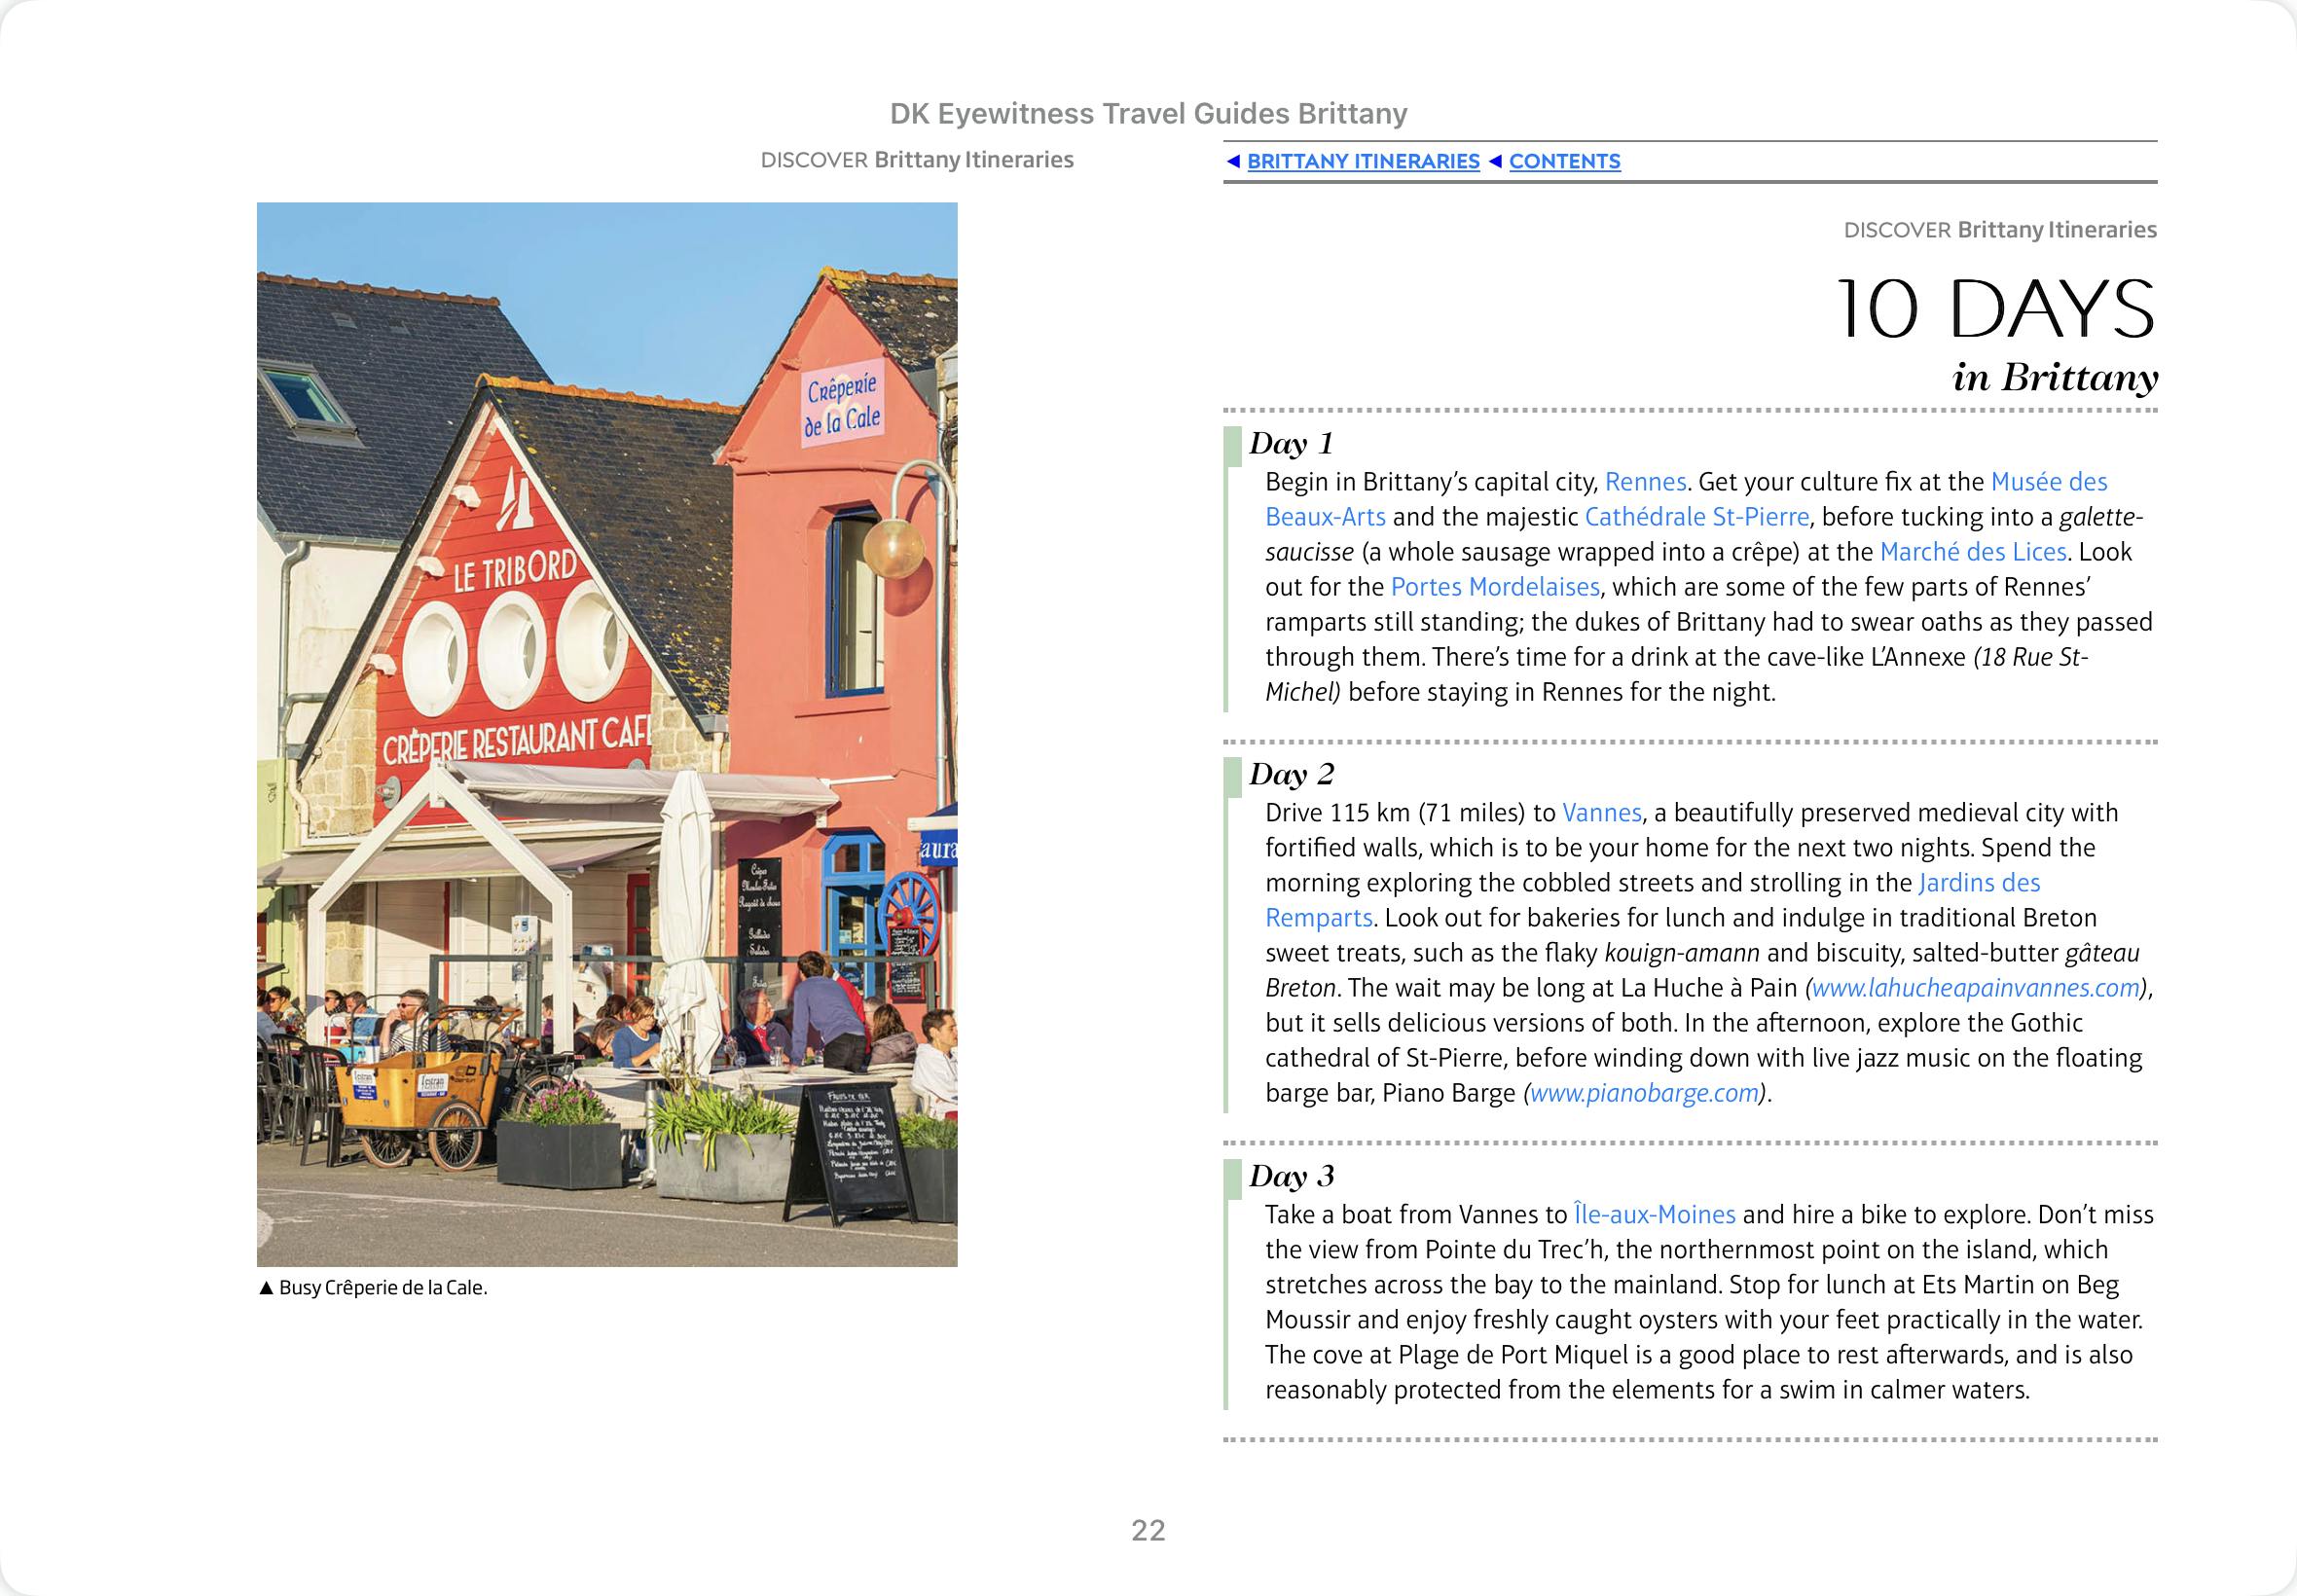Open the Portes Mordelaises link
2297x1596 pixels.
(x=1495, y=587)
